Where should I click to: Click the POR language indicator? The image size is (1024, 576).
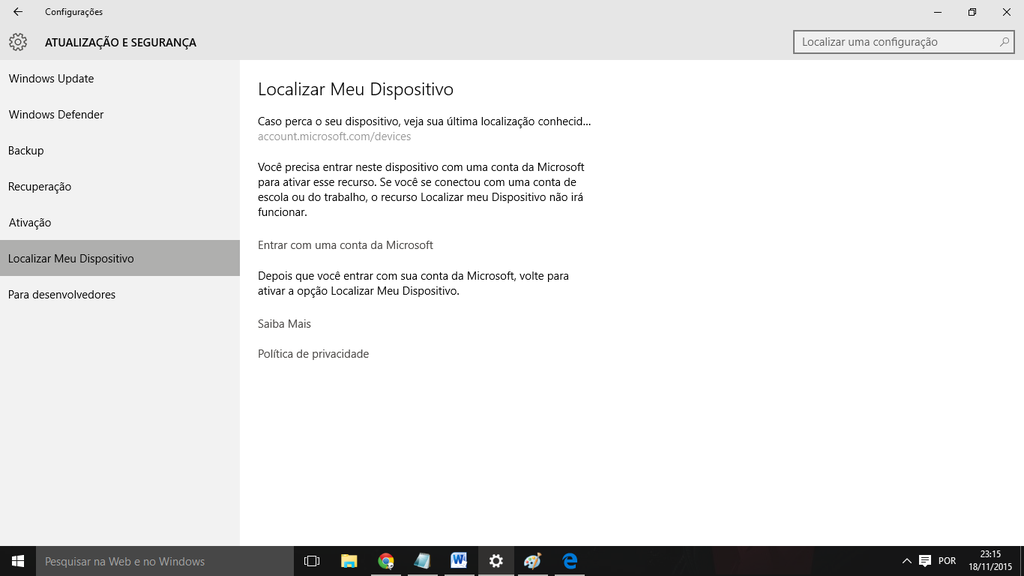[947, 561]
